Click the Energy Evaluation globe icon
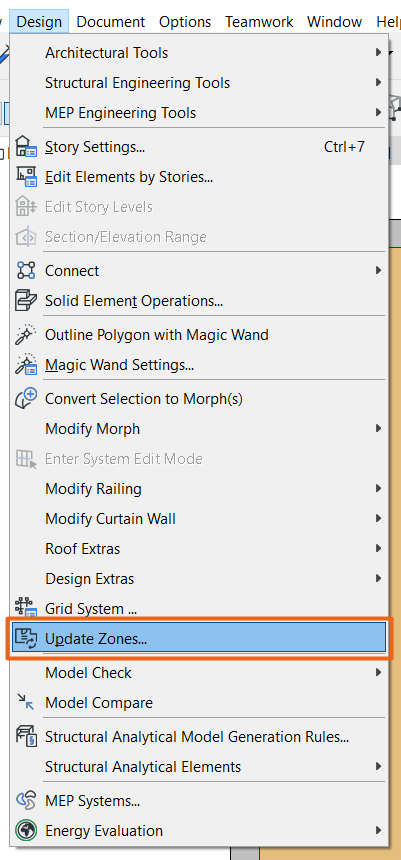The image size is (401, 860). pyautogui.click(x=26, y=830)
